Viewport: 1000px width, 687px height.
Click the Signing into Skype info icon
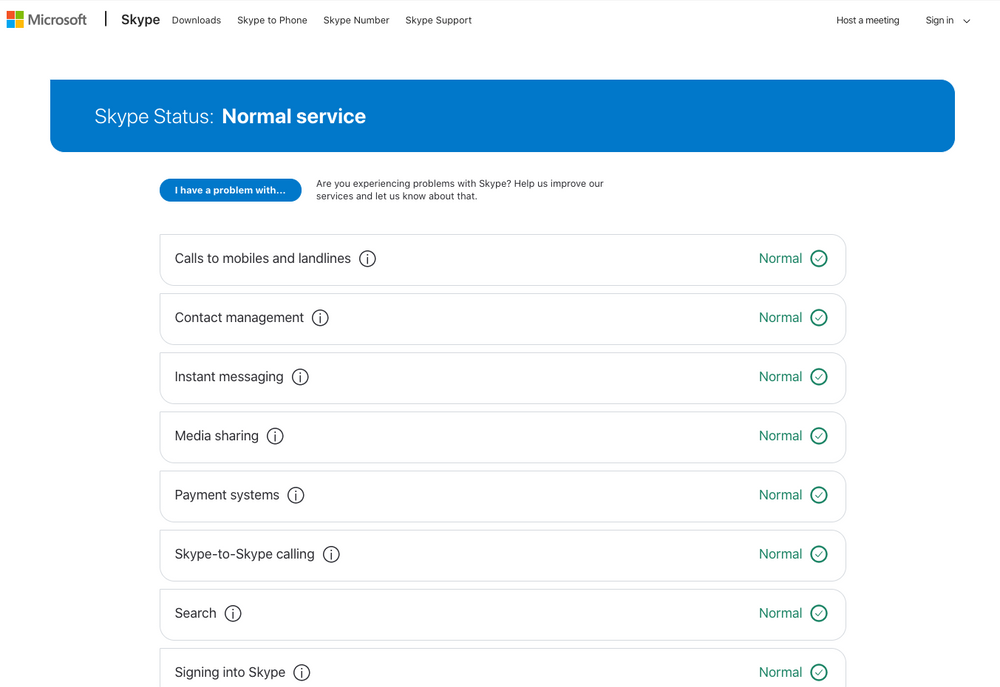[301, 672]
